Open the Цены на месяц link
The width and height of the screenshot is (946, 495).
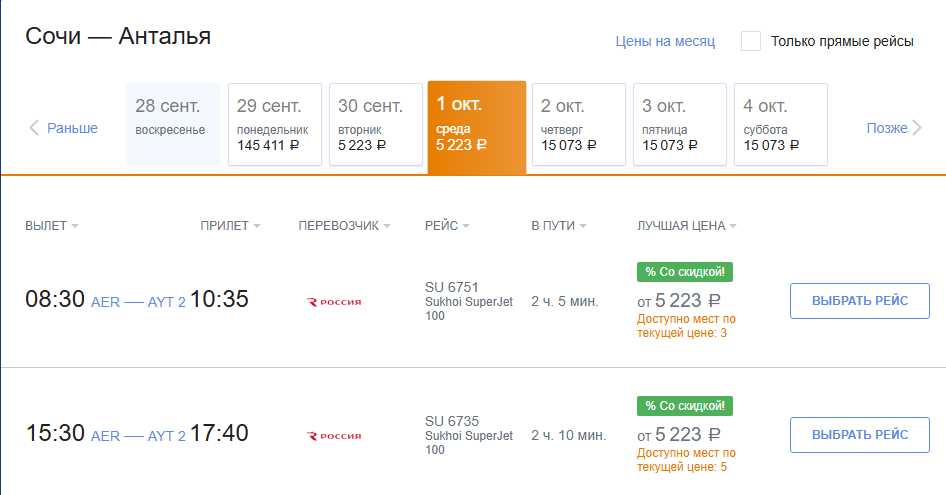pyautogui.click(x=665, y=41)
